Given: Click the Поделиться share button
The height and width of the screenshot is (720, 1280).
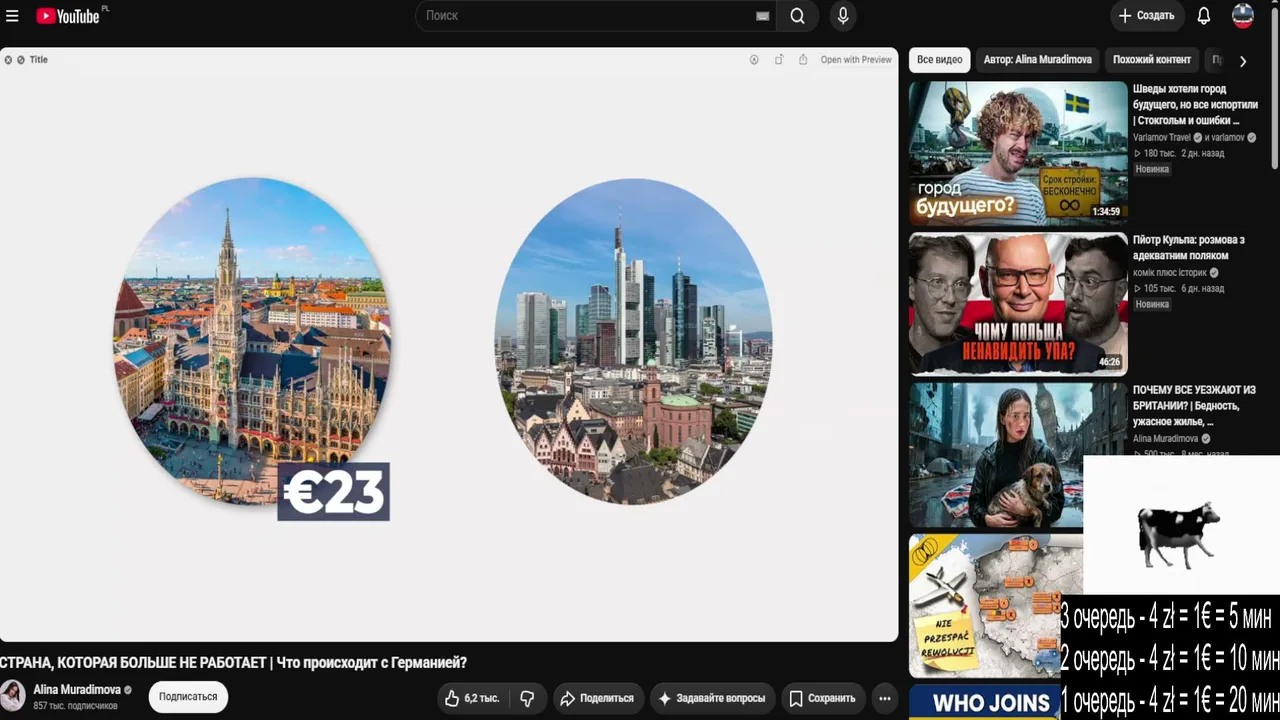Looking at the screenshot, I should 597,698.
